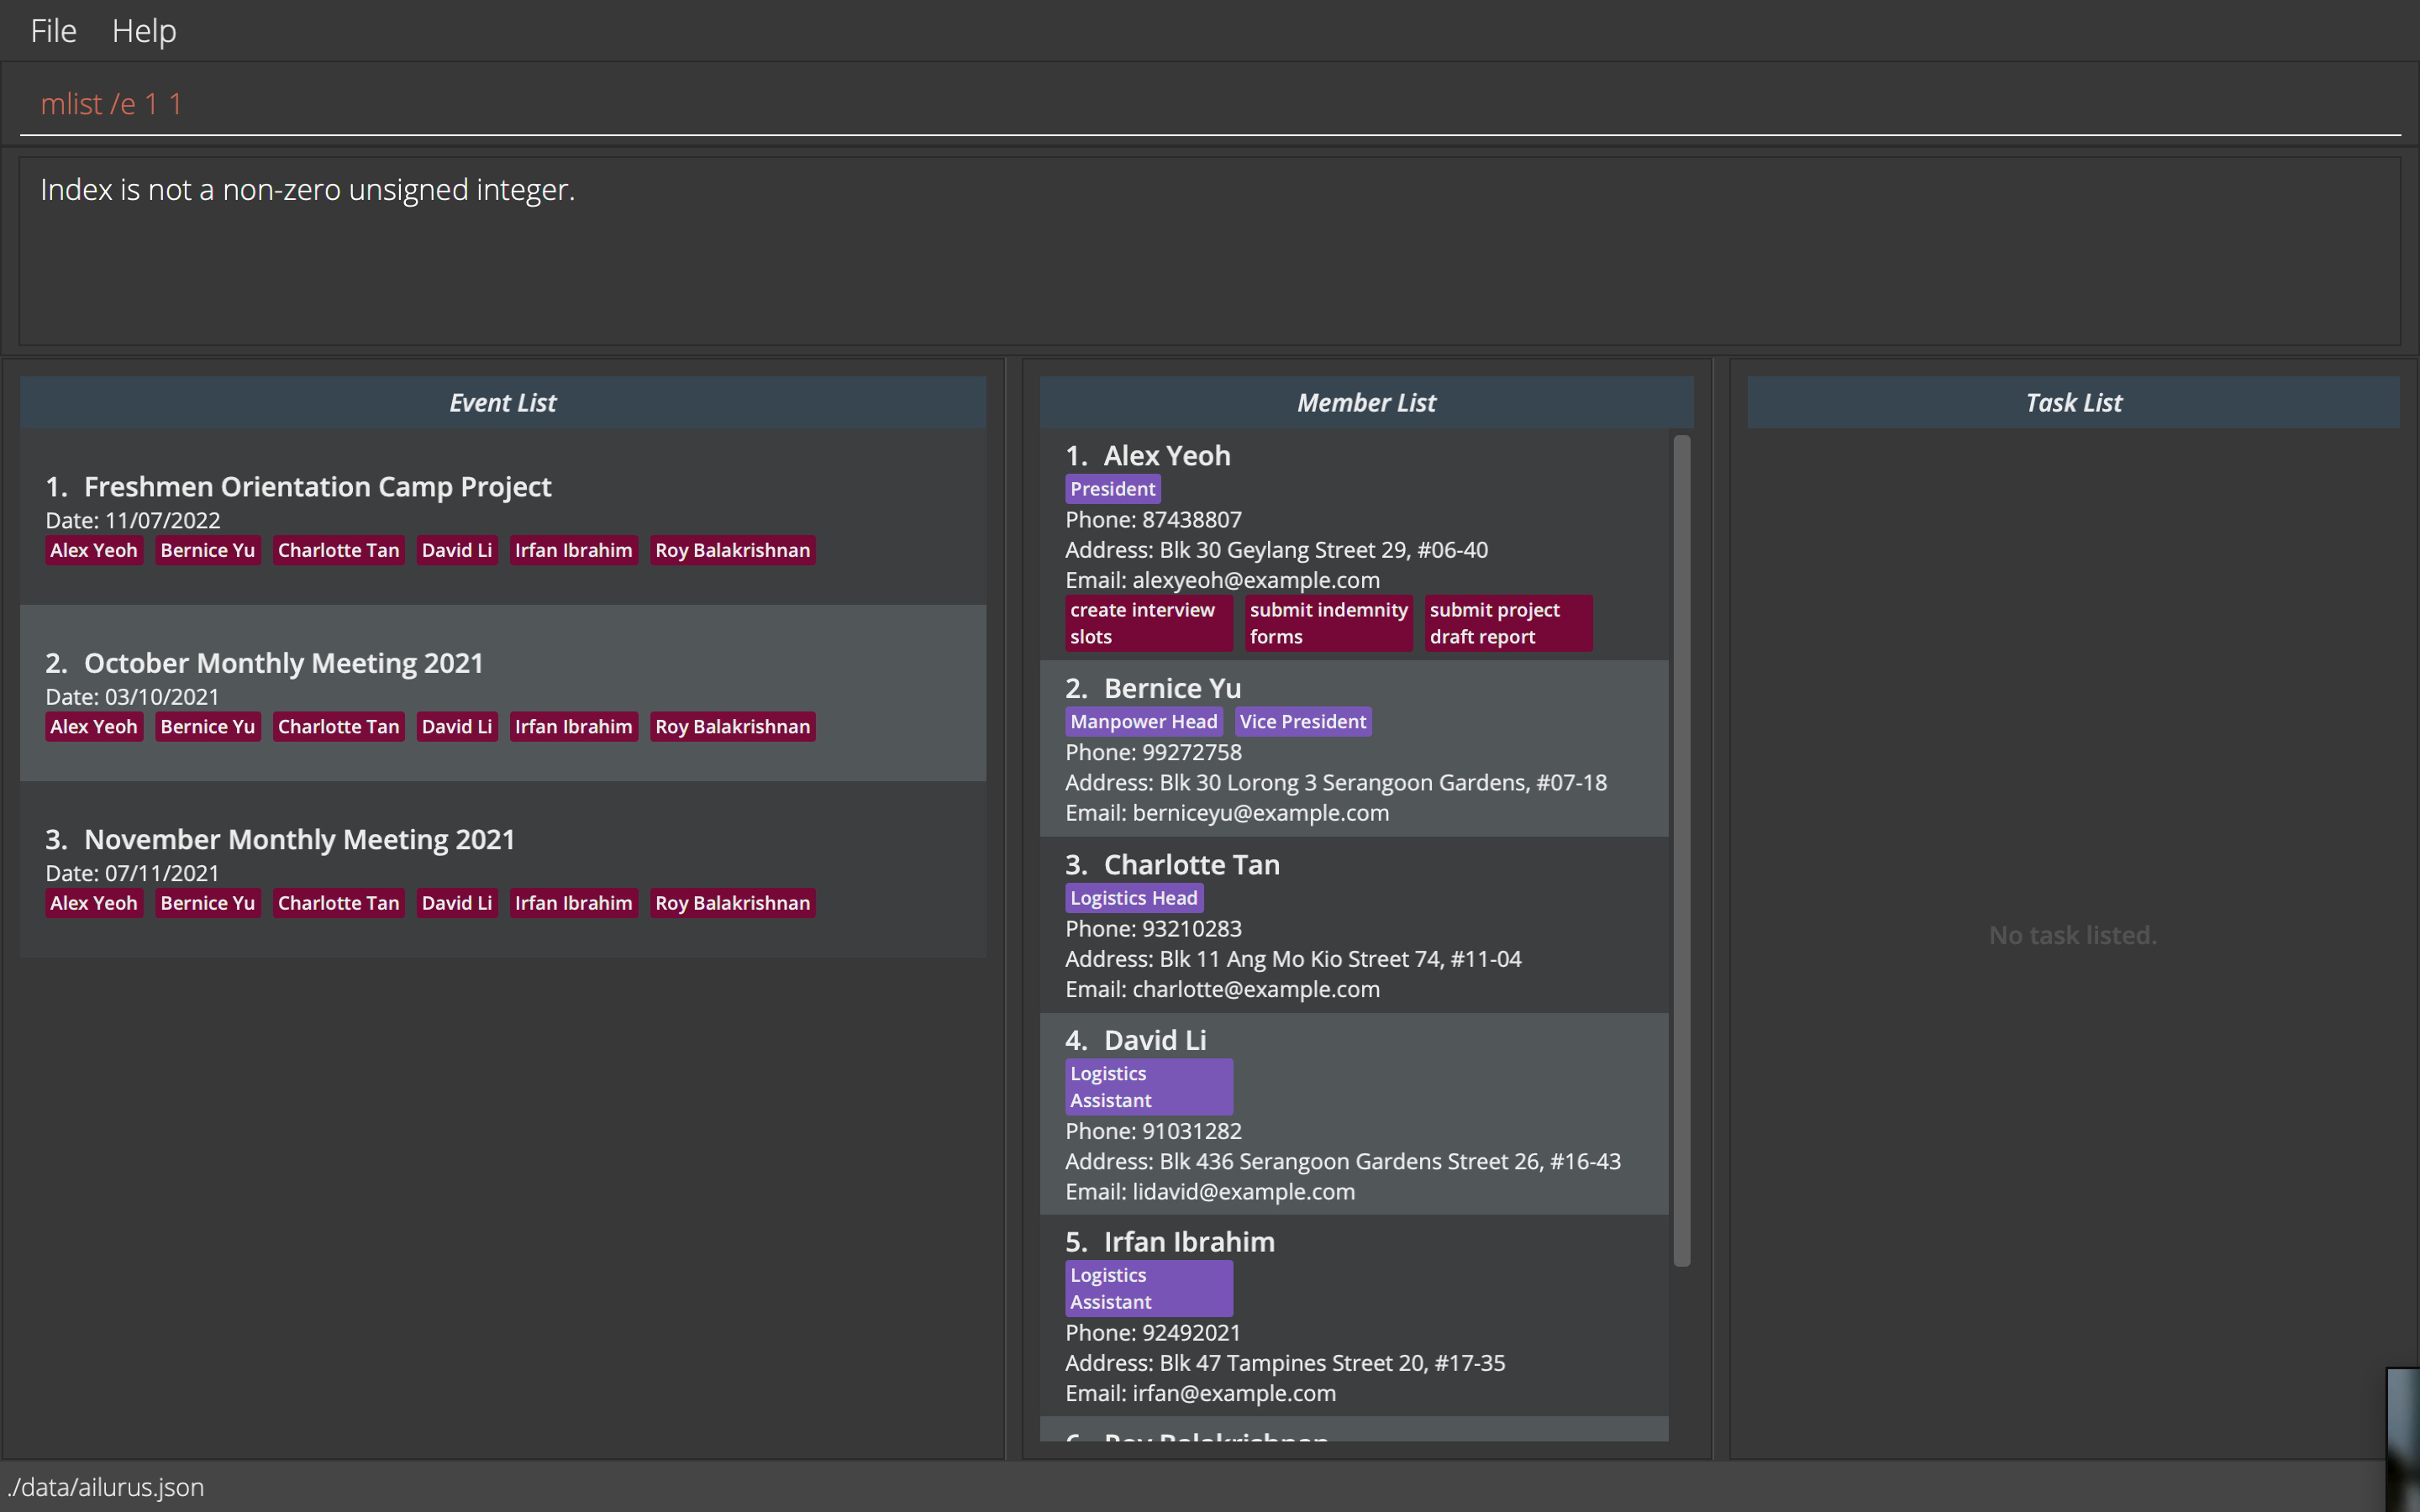Click the Task List panel header
This screenshot has height=1512, width=2420.
pos(2071,402)
